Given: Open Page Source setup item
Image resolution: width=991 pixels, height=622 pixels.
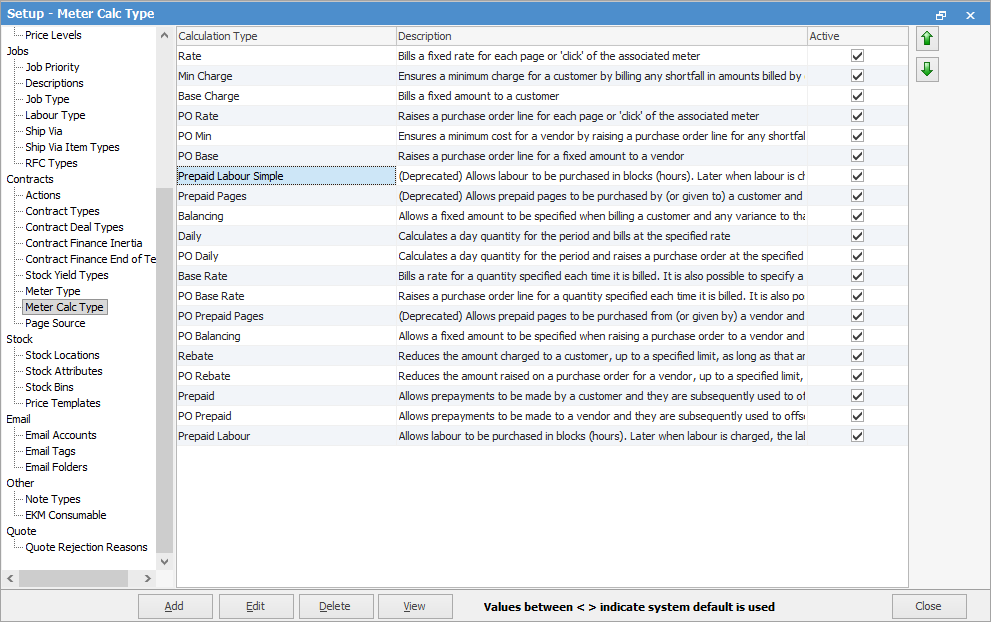Looking at the screenshot, I should pyautogui.click(x=55, y=323).
